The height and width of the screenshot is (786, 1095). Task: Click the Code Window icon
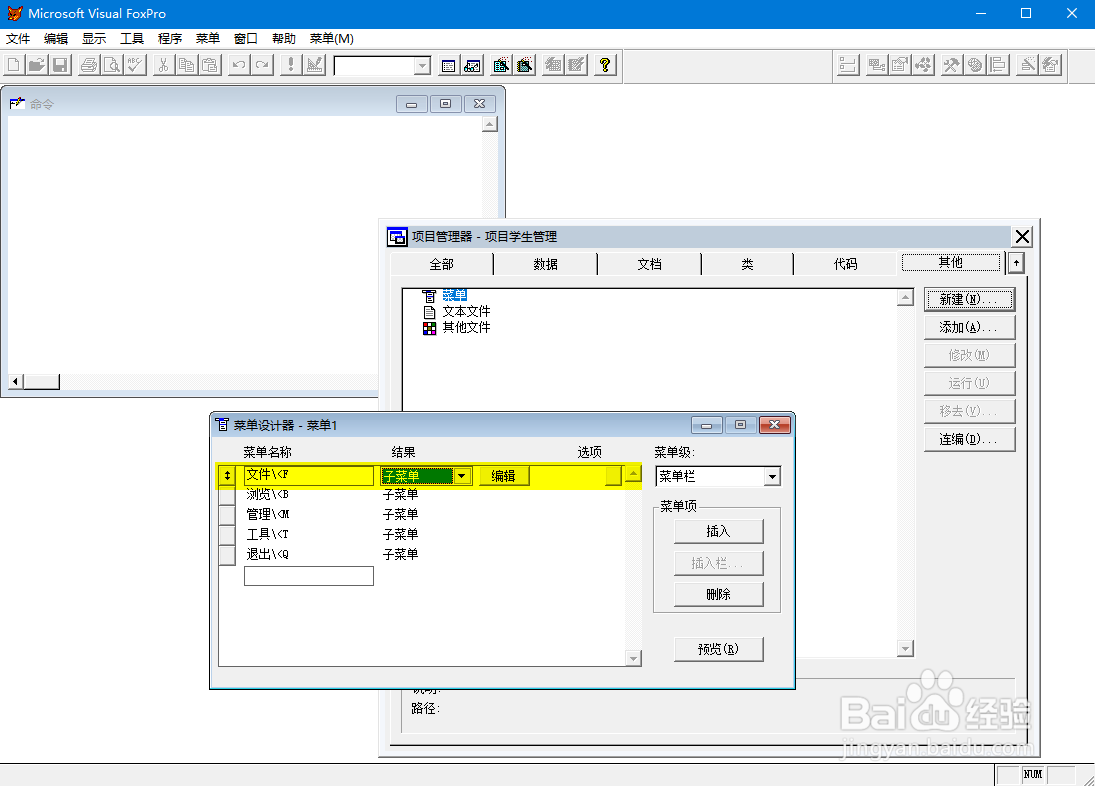[x=923, y=66]
